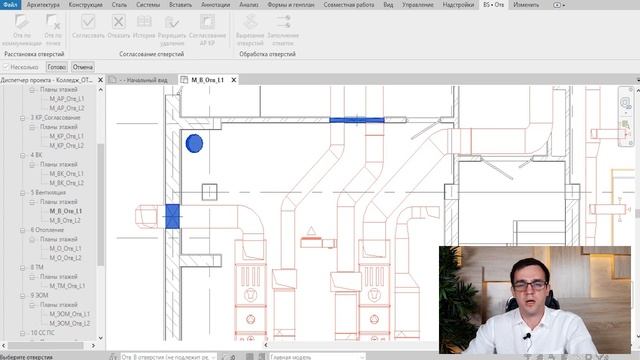Select the blue opening in top wall
This screenshot has width=640, height=360.
click(357, 120)
